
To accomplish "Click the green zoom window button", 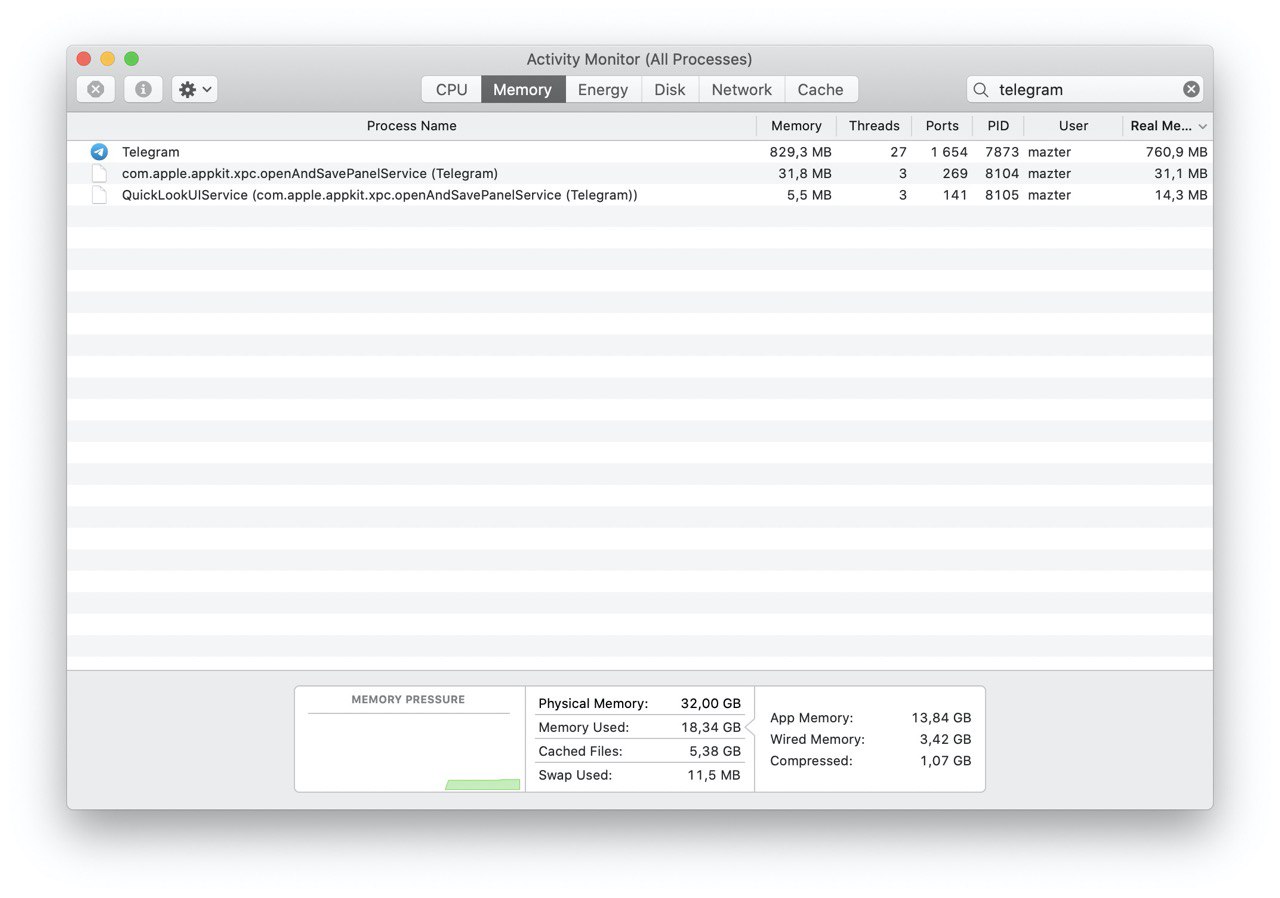I will click(x=132, y=59).
